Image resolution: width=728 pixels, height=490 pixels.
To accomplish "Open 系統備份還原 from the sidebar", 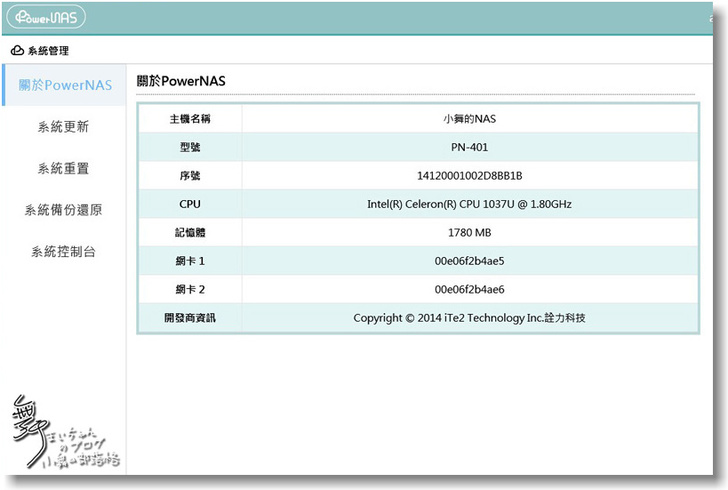I will (x=63, y=210).
